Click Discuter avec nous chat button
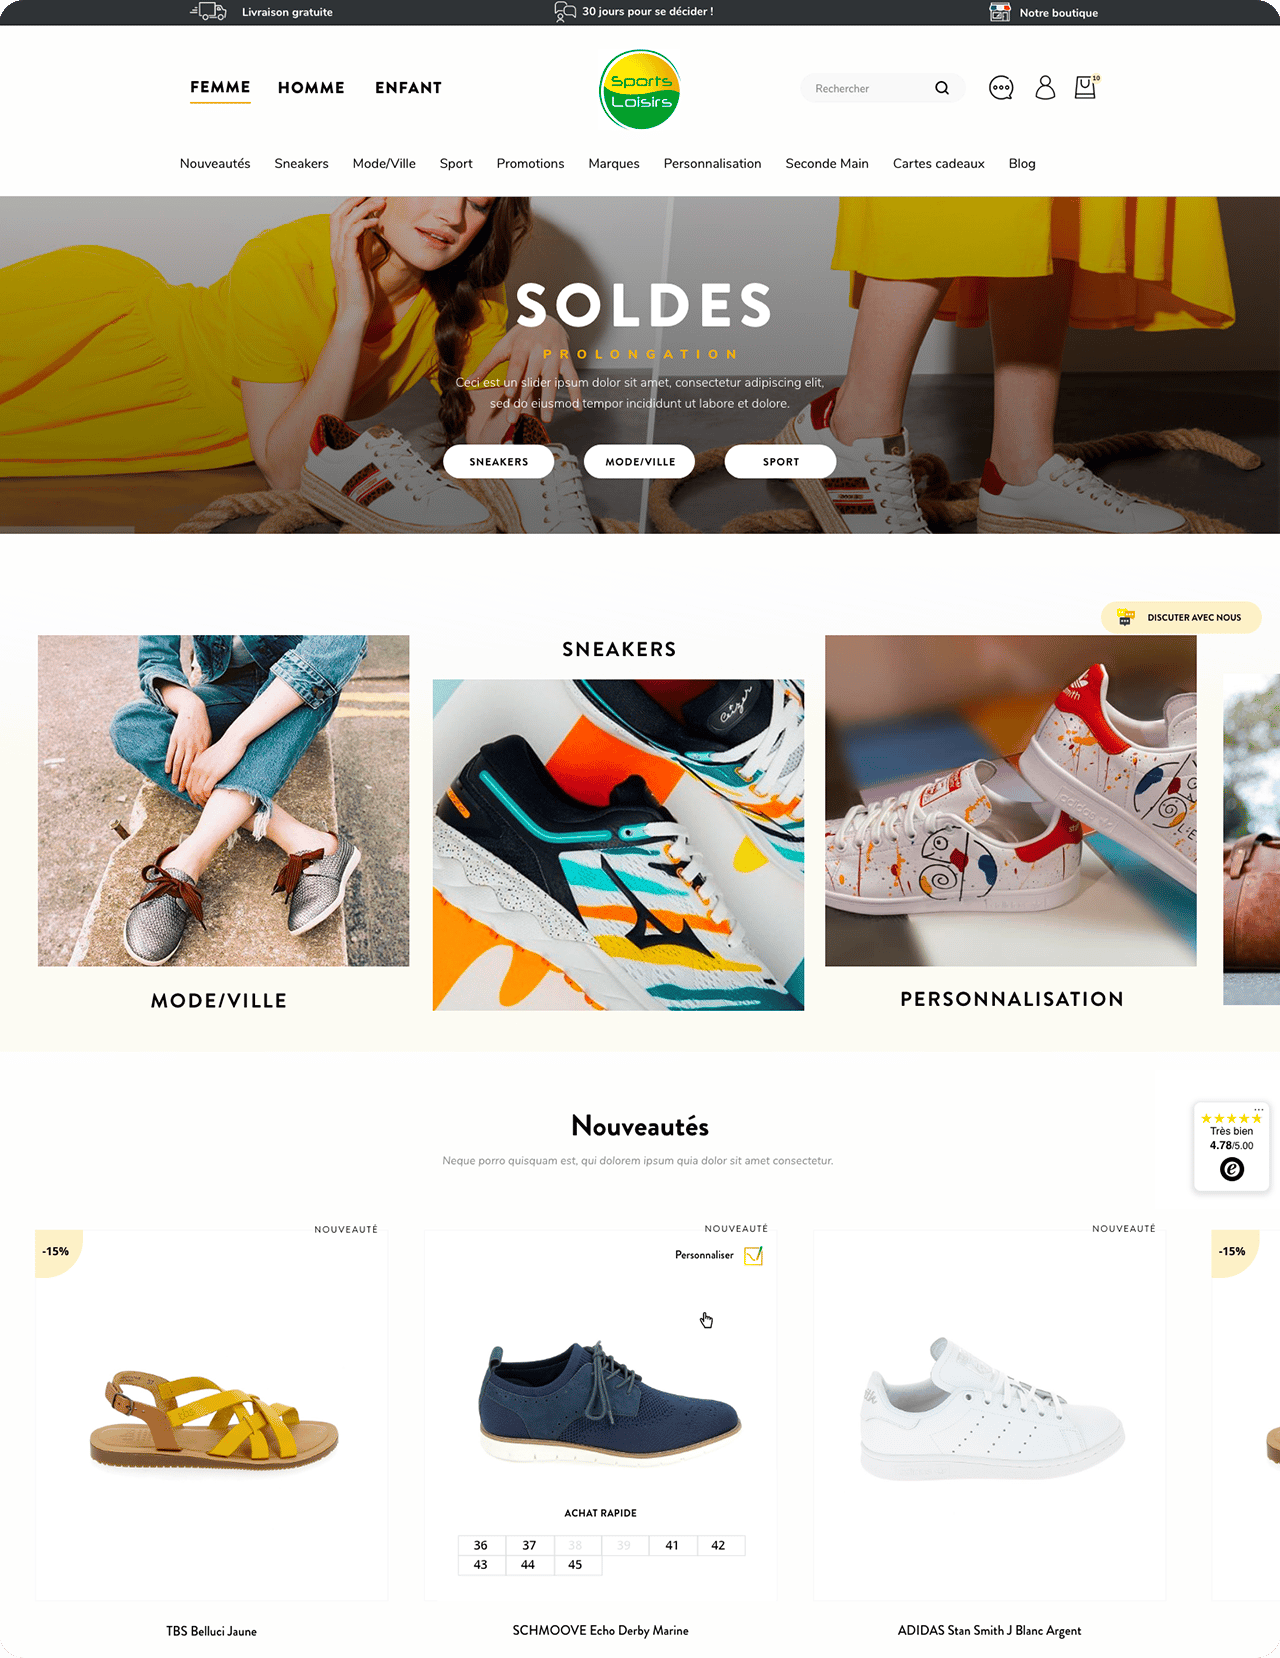This screenshot has width=1280, height=1658. click(1181, 617)
